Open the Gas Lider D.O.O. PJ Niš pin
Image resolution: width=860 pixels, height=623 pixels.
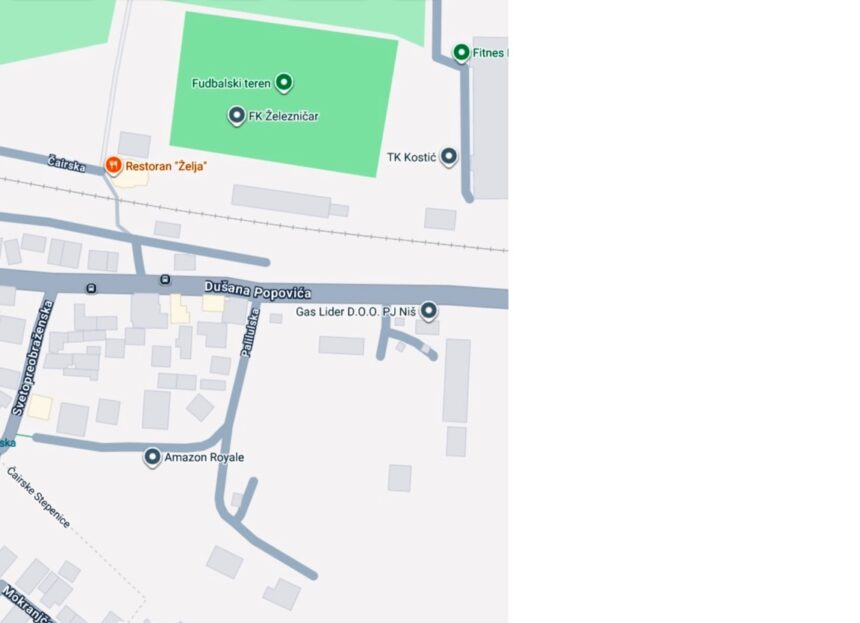pos(428,310)
